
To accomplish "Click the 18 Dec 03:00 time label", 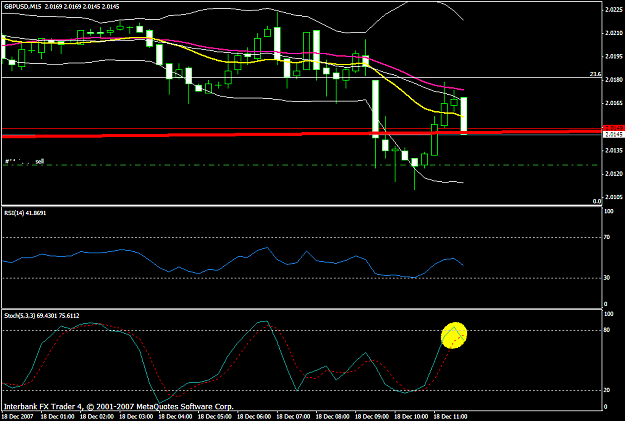I will 136,417.
